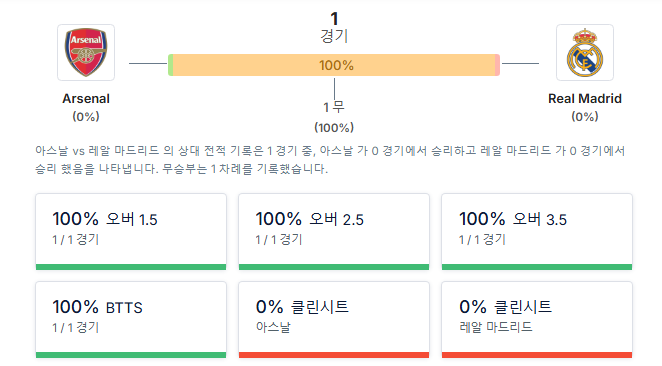Image resolution: width=662 pixels, height=366 pixels.
Task: Click the Arsenal (0%) win percentage
Action: click(86, 117)
